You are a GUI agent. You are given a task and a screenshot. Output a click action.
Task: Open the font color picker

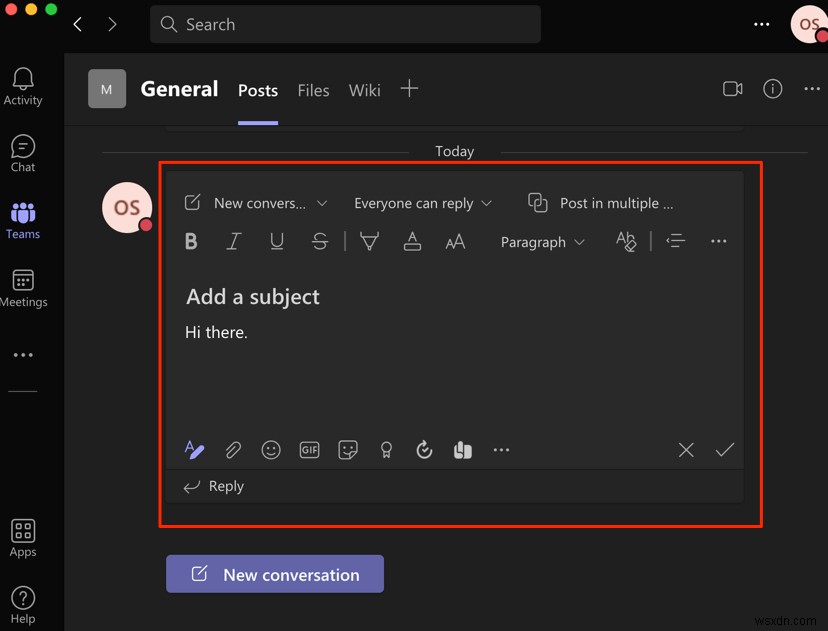pyautogui.click(x=413, y=241)
